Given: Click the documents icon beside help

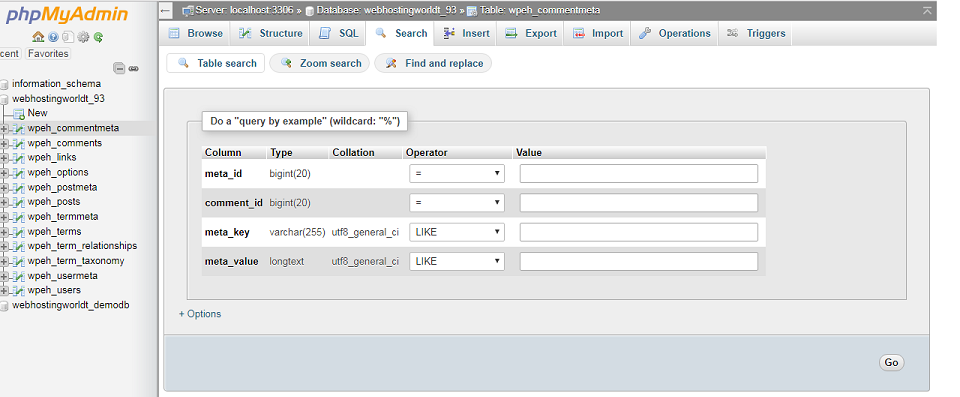Looking at the screenshot, I should click(x=68, y=37).
